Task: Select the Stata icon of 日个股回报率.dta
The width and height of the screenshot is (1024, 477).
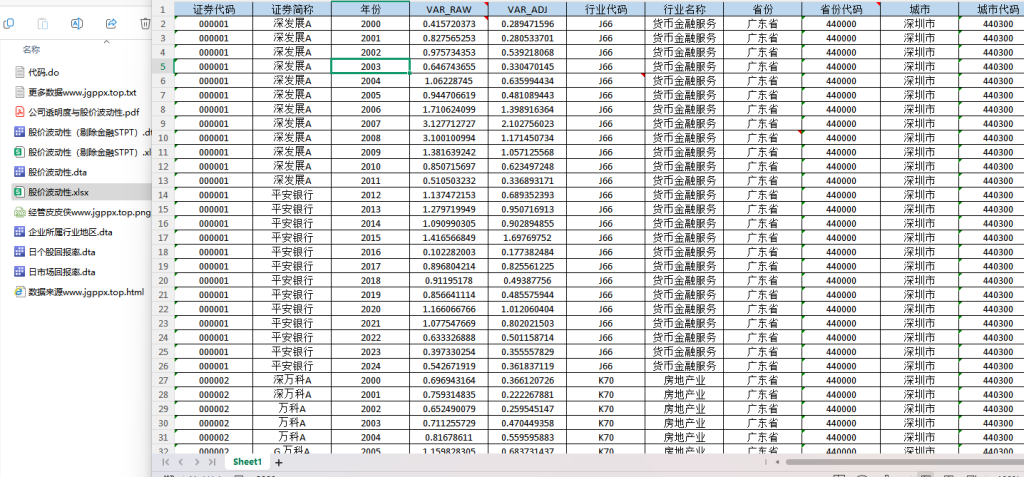Action: 20,252
